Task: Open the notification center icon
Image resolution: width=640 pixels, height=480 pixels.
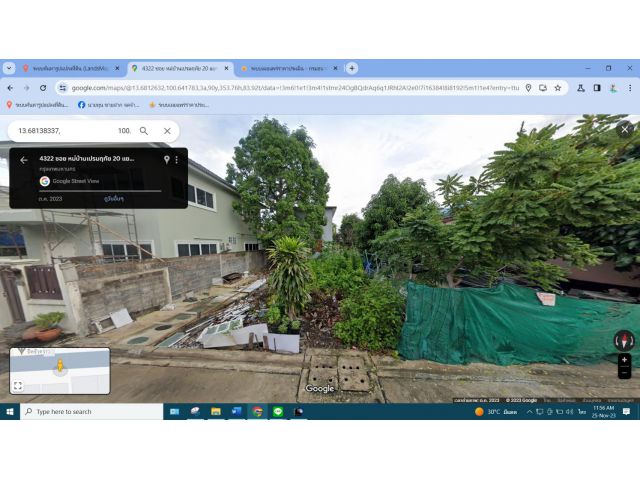Action: click(627, 412)
